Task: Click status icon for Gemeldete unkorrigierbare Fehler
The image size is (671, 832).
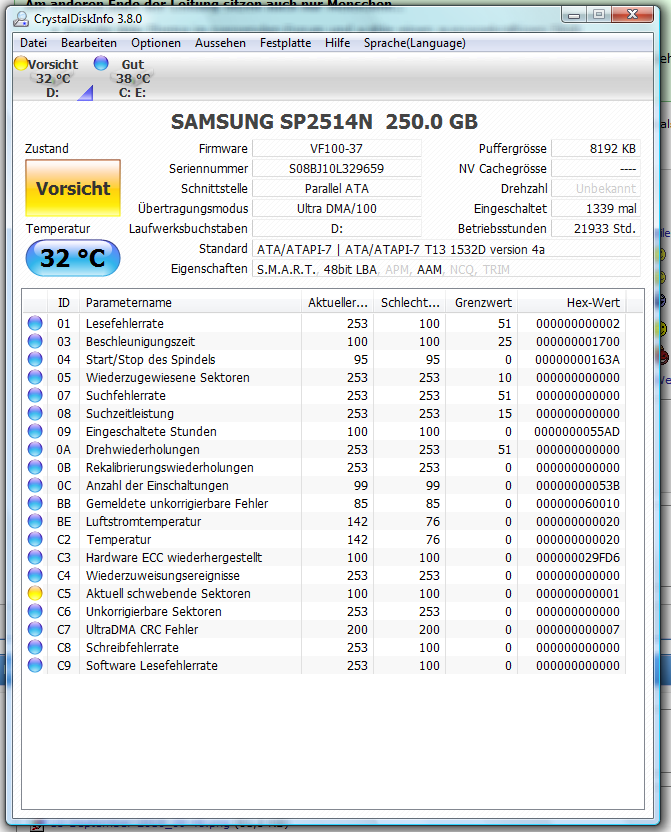Action: coord(35,504)
